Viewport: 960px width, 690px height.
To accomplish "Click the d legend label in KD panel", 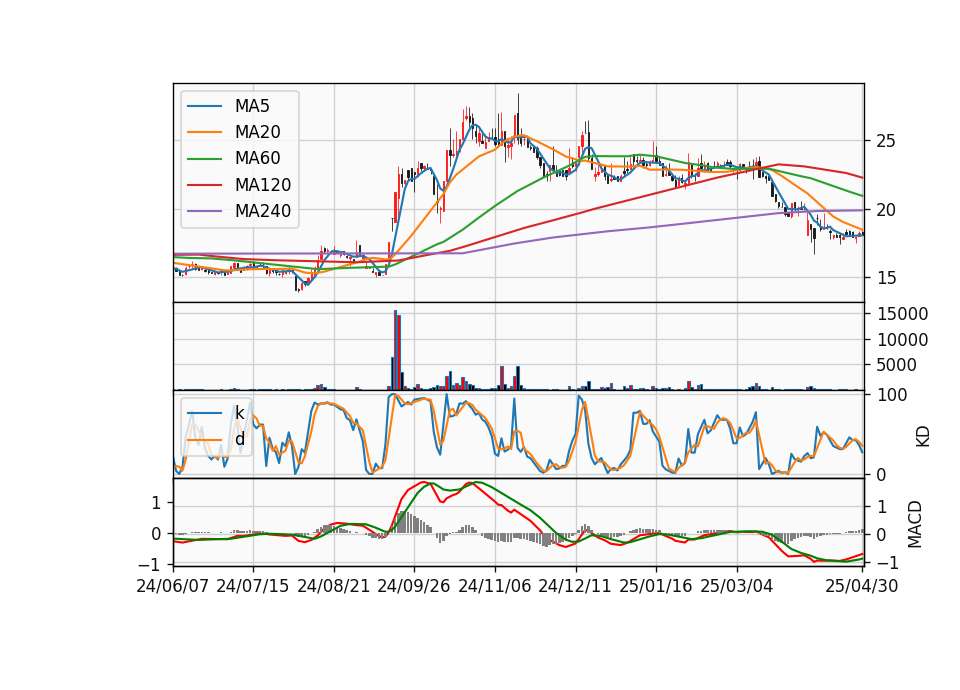I will click(x=239, y=439).
